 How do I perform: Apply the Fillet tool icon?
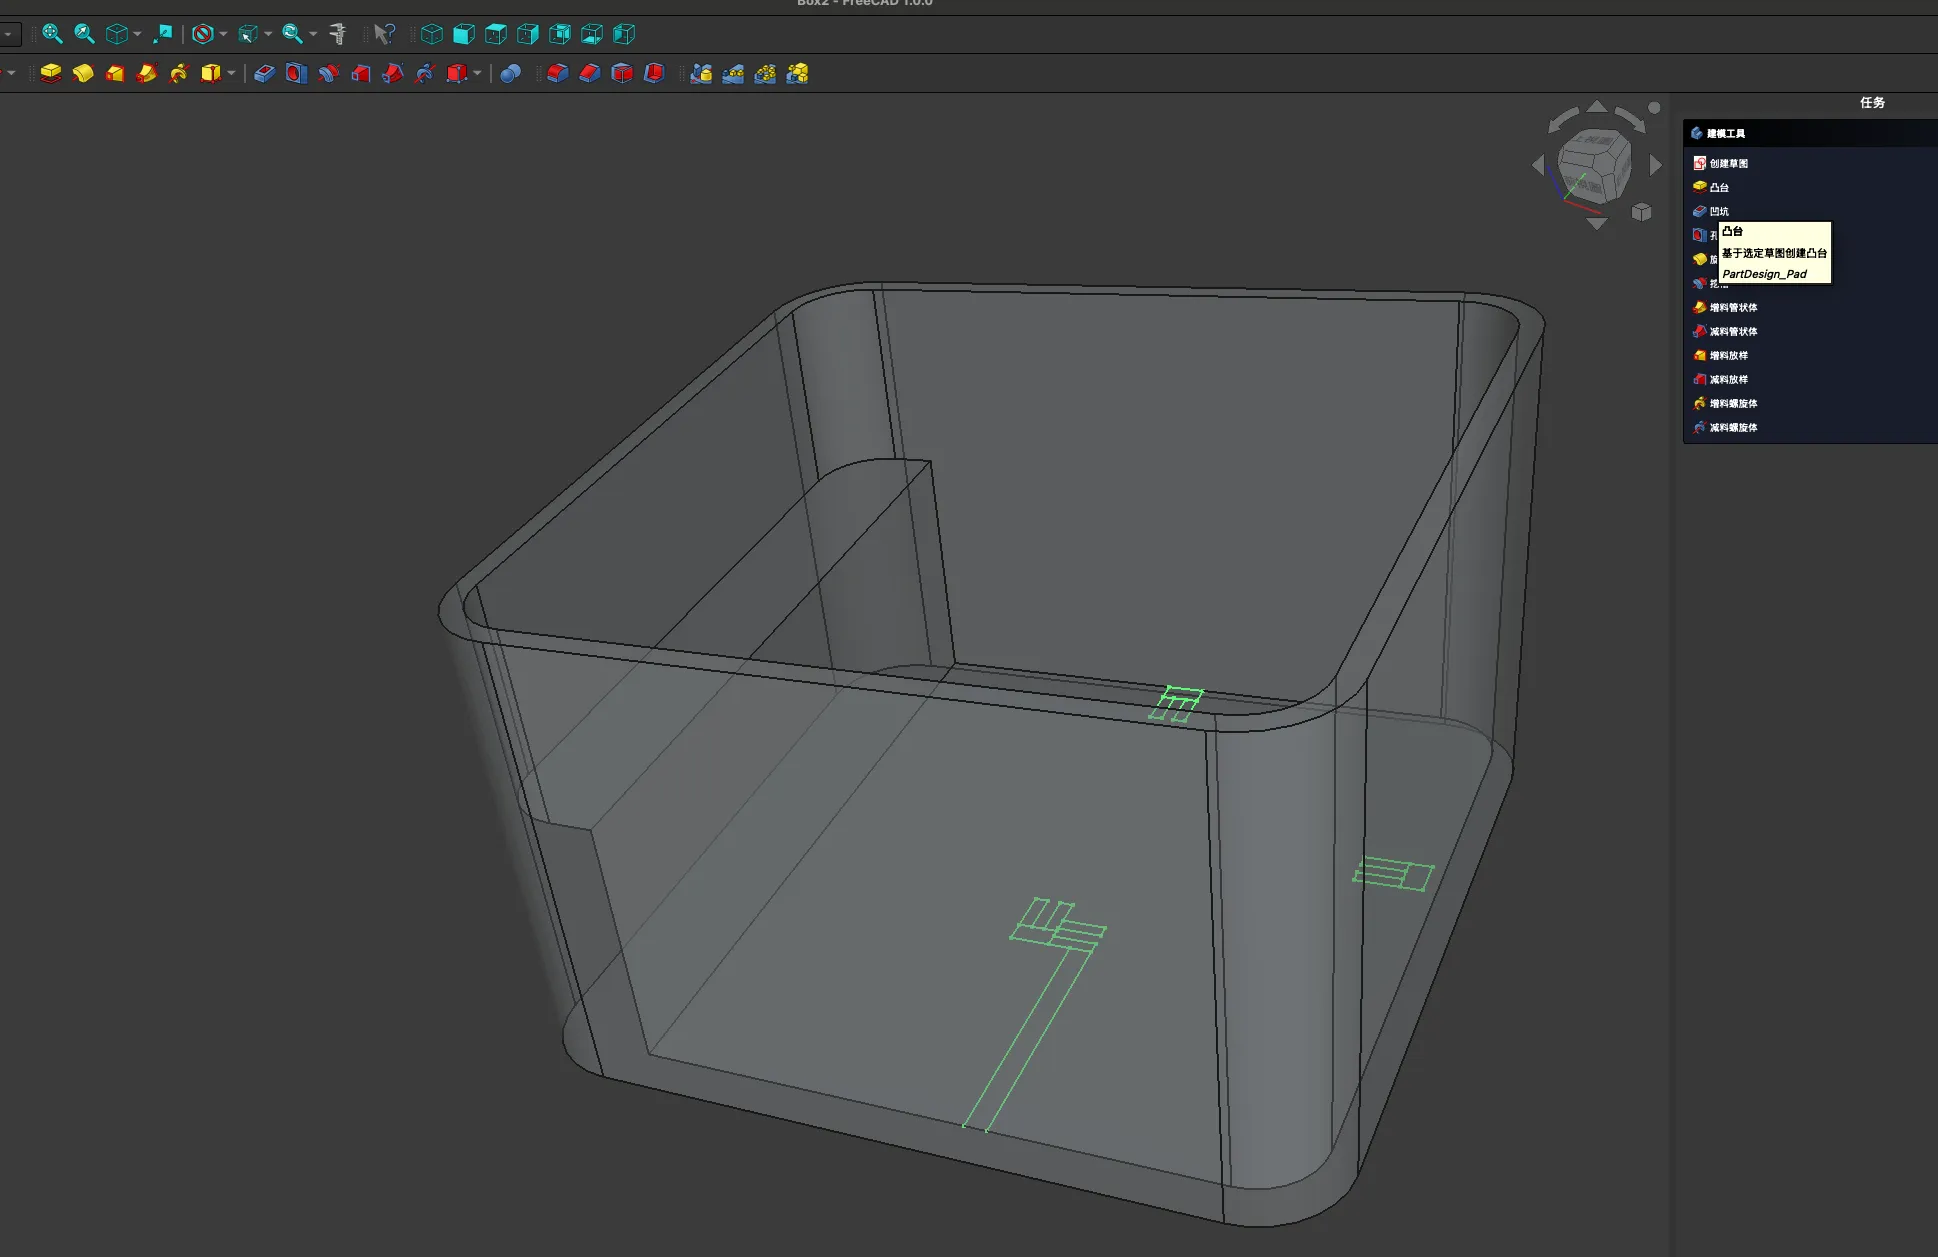(557, 73)
